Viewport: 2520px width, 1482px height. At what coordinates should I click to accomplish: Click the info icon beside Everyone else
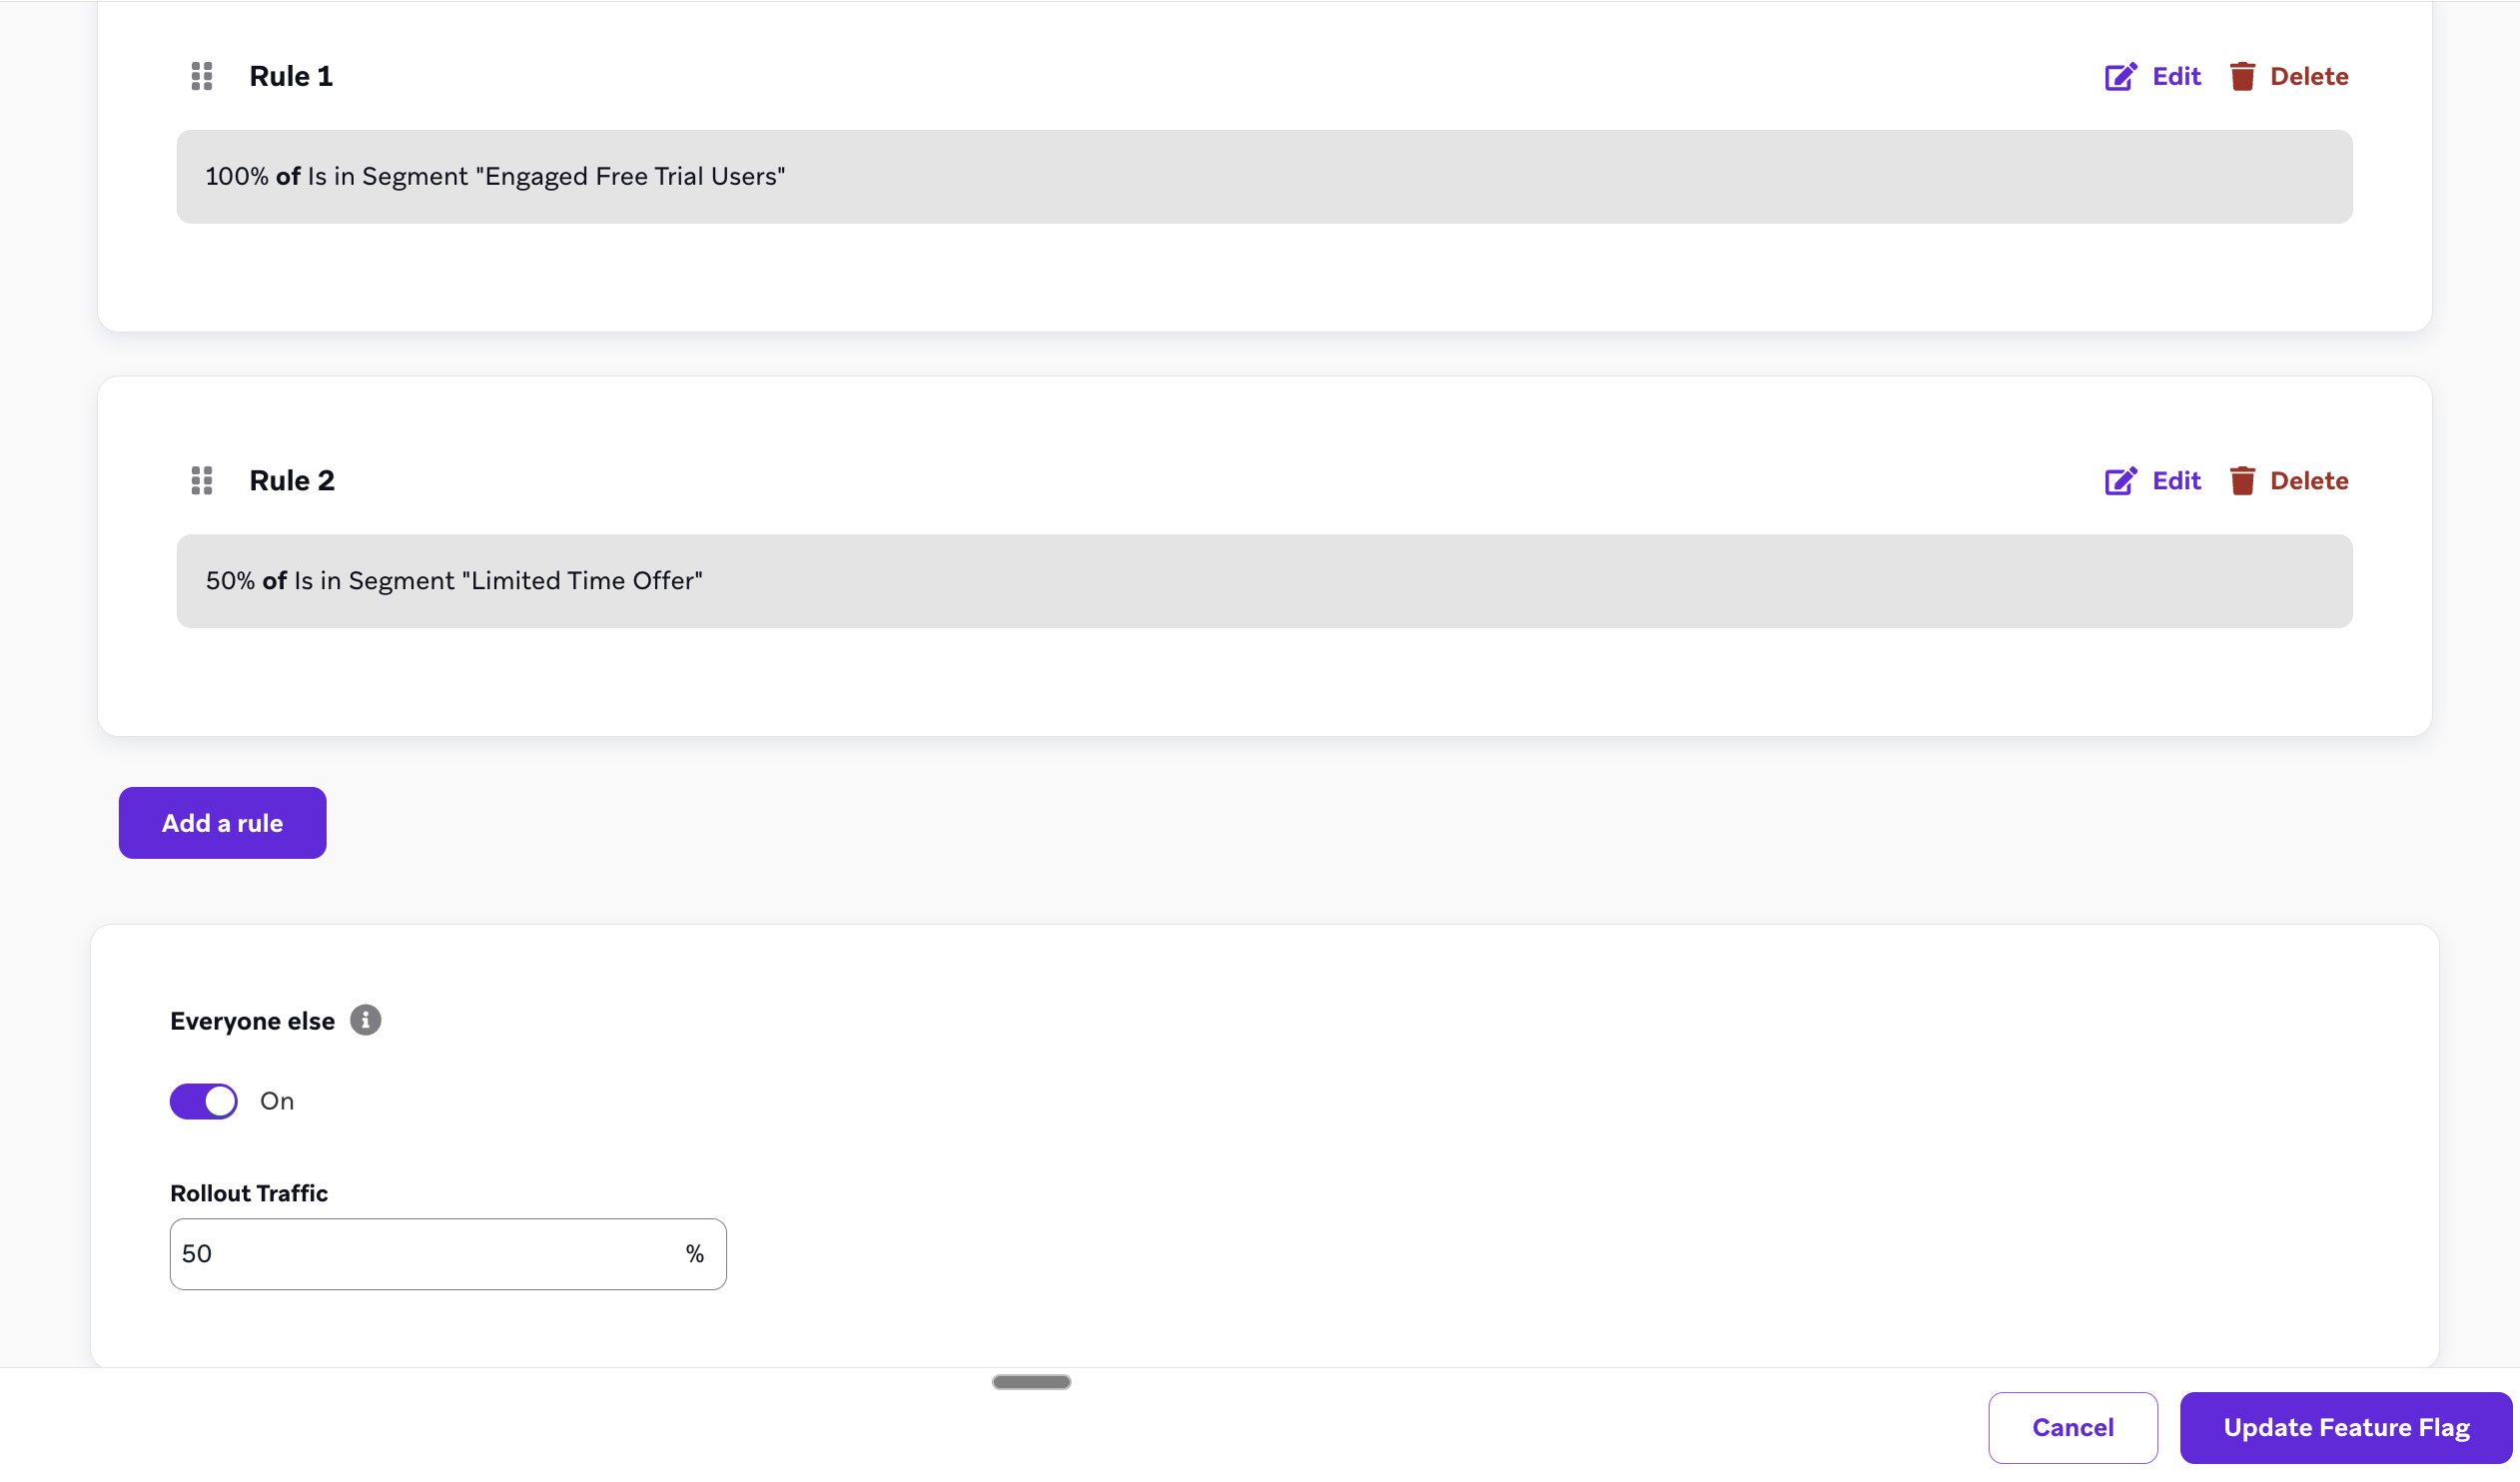(x=366, y=1020)
